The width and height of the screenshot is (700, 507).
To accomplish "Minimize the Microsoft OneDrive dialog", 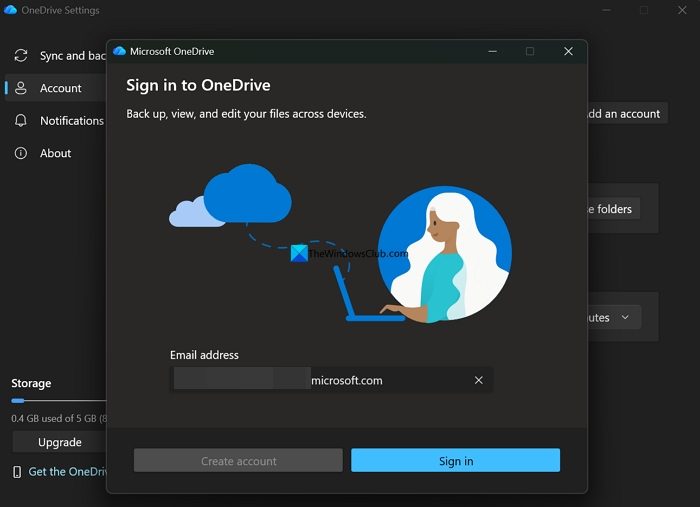I will tap(492, 51).
